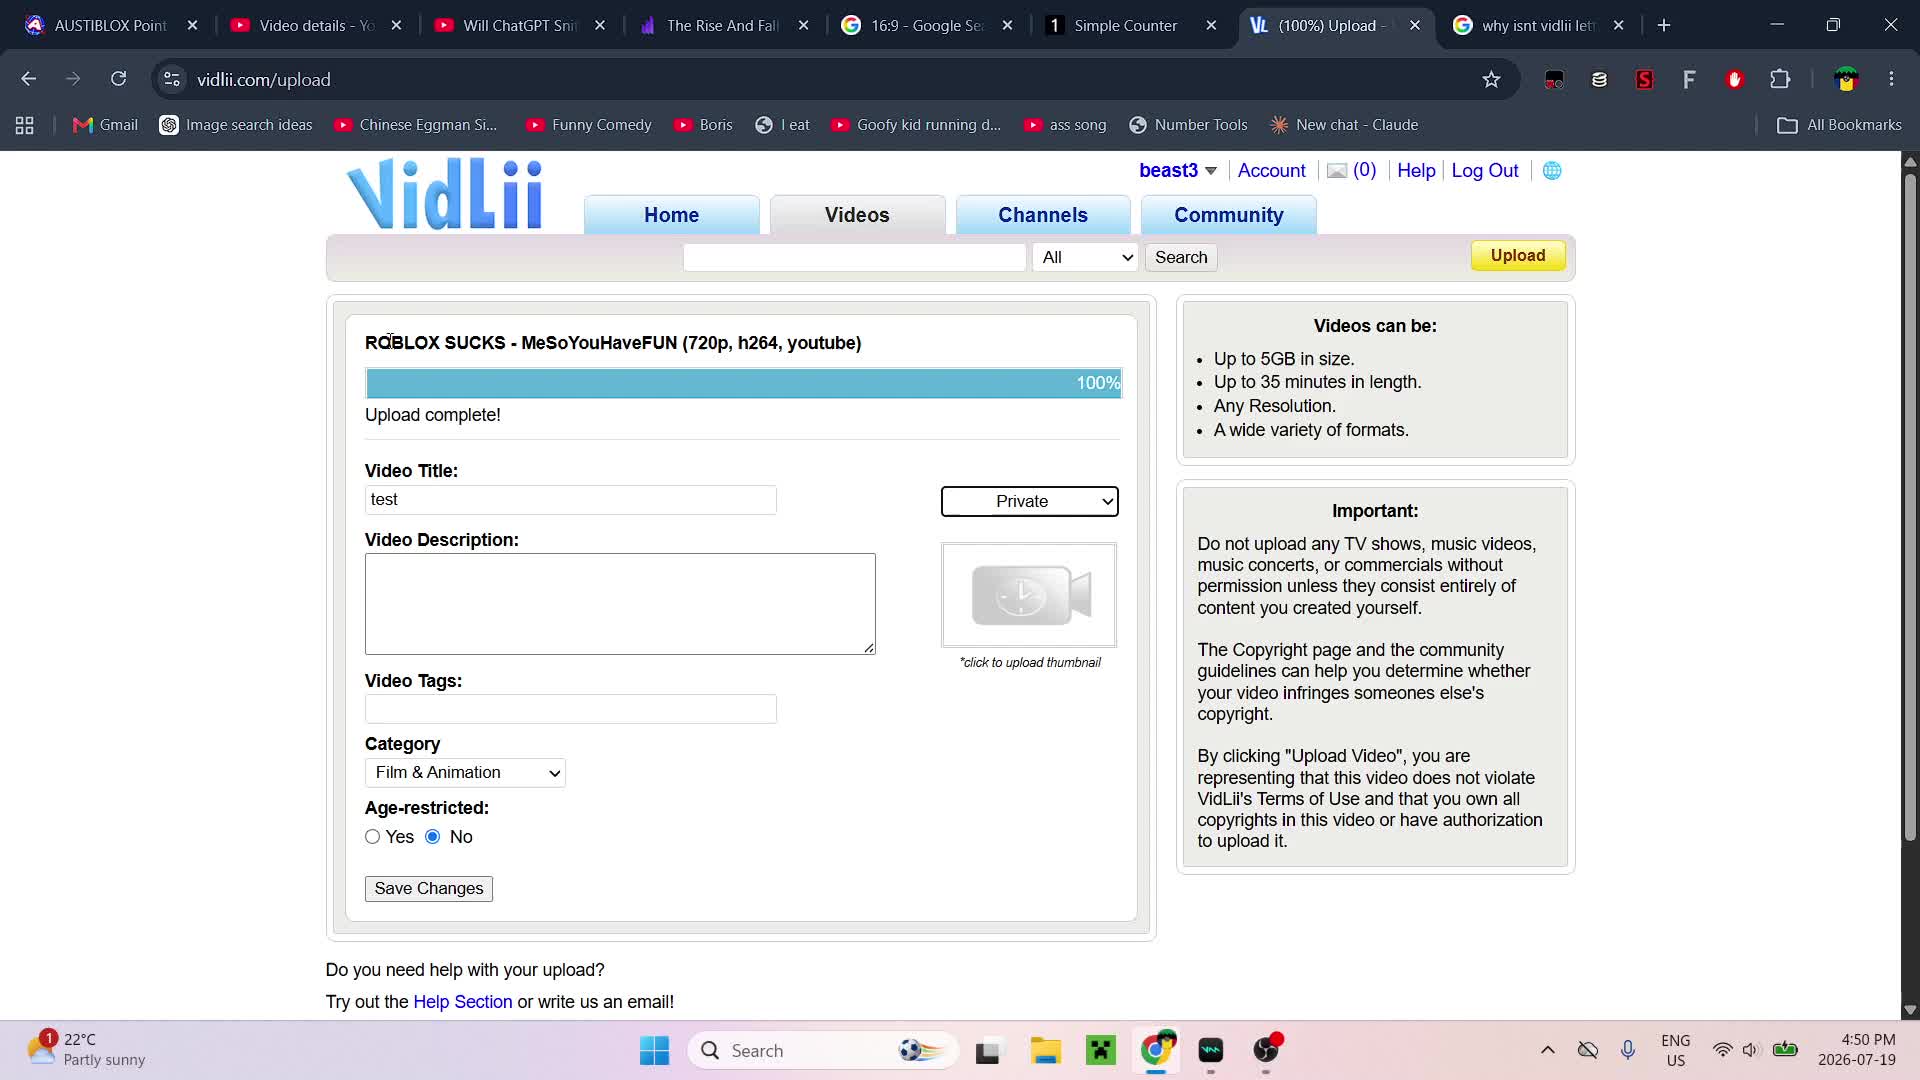Viewport: 1920px width, 1080px height.
Task: Switch to AUSTIBLOX Point browser tab
Action: click(x=110, y=25)
